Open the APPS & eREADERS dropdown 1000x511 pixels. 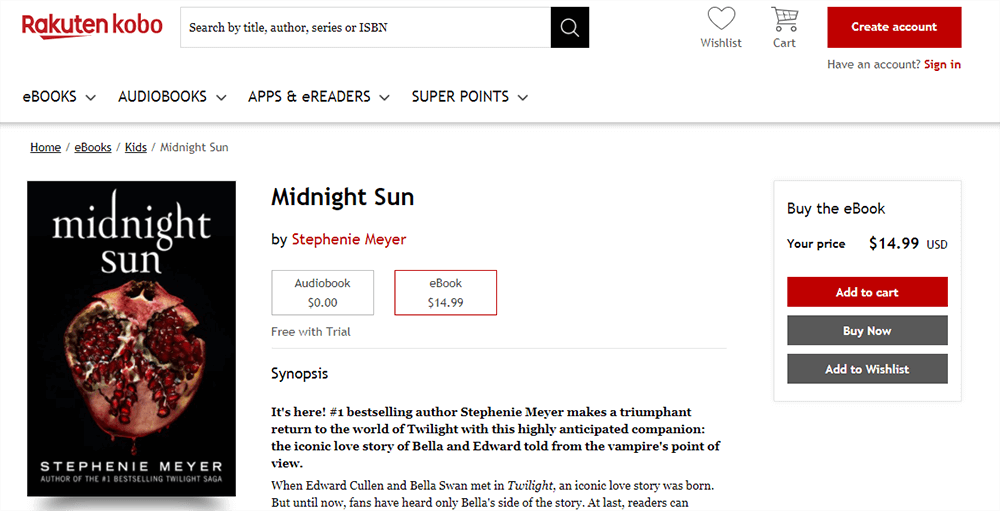tap(320, 97)
